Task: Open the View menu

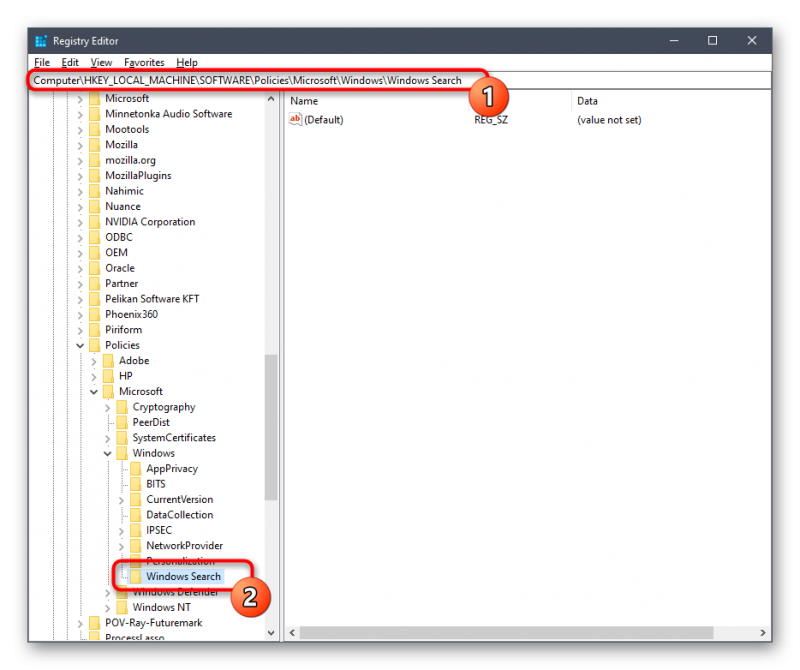Action: coord(101,62)
